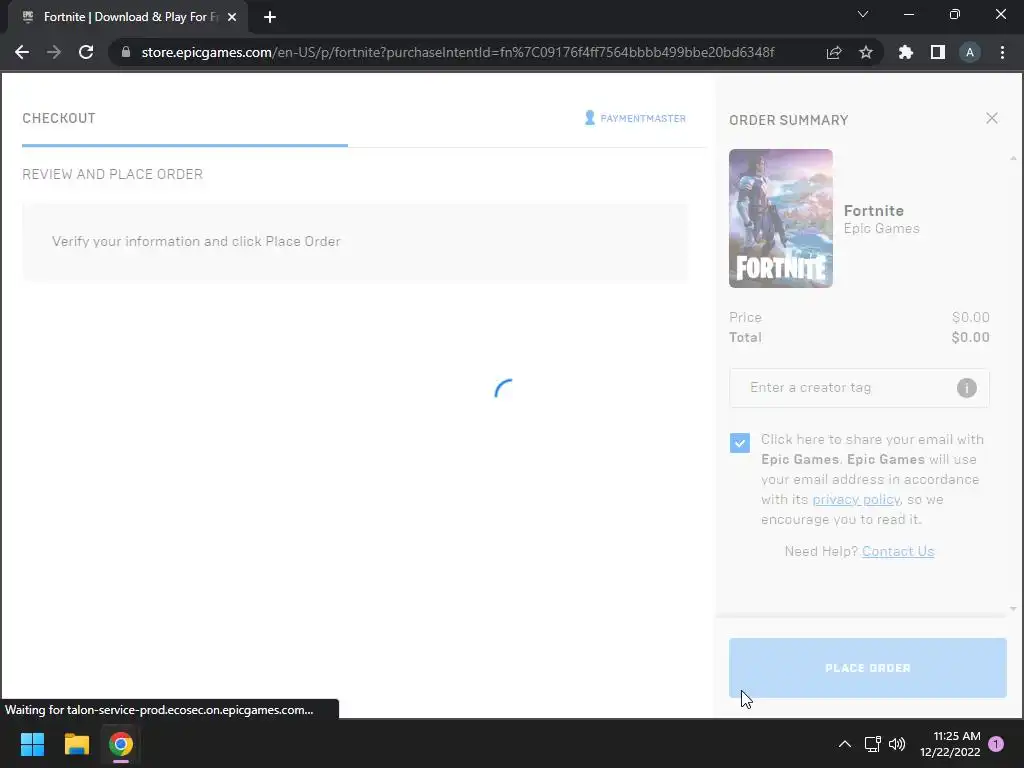Open the Windows Start menu
Viewport: 1024px width, 768px height.
(32, 744)
